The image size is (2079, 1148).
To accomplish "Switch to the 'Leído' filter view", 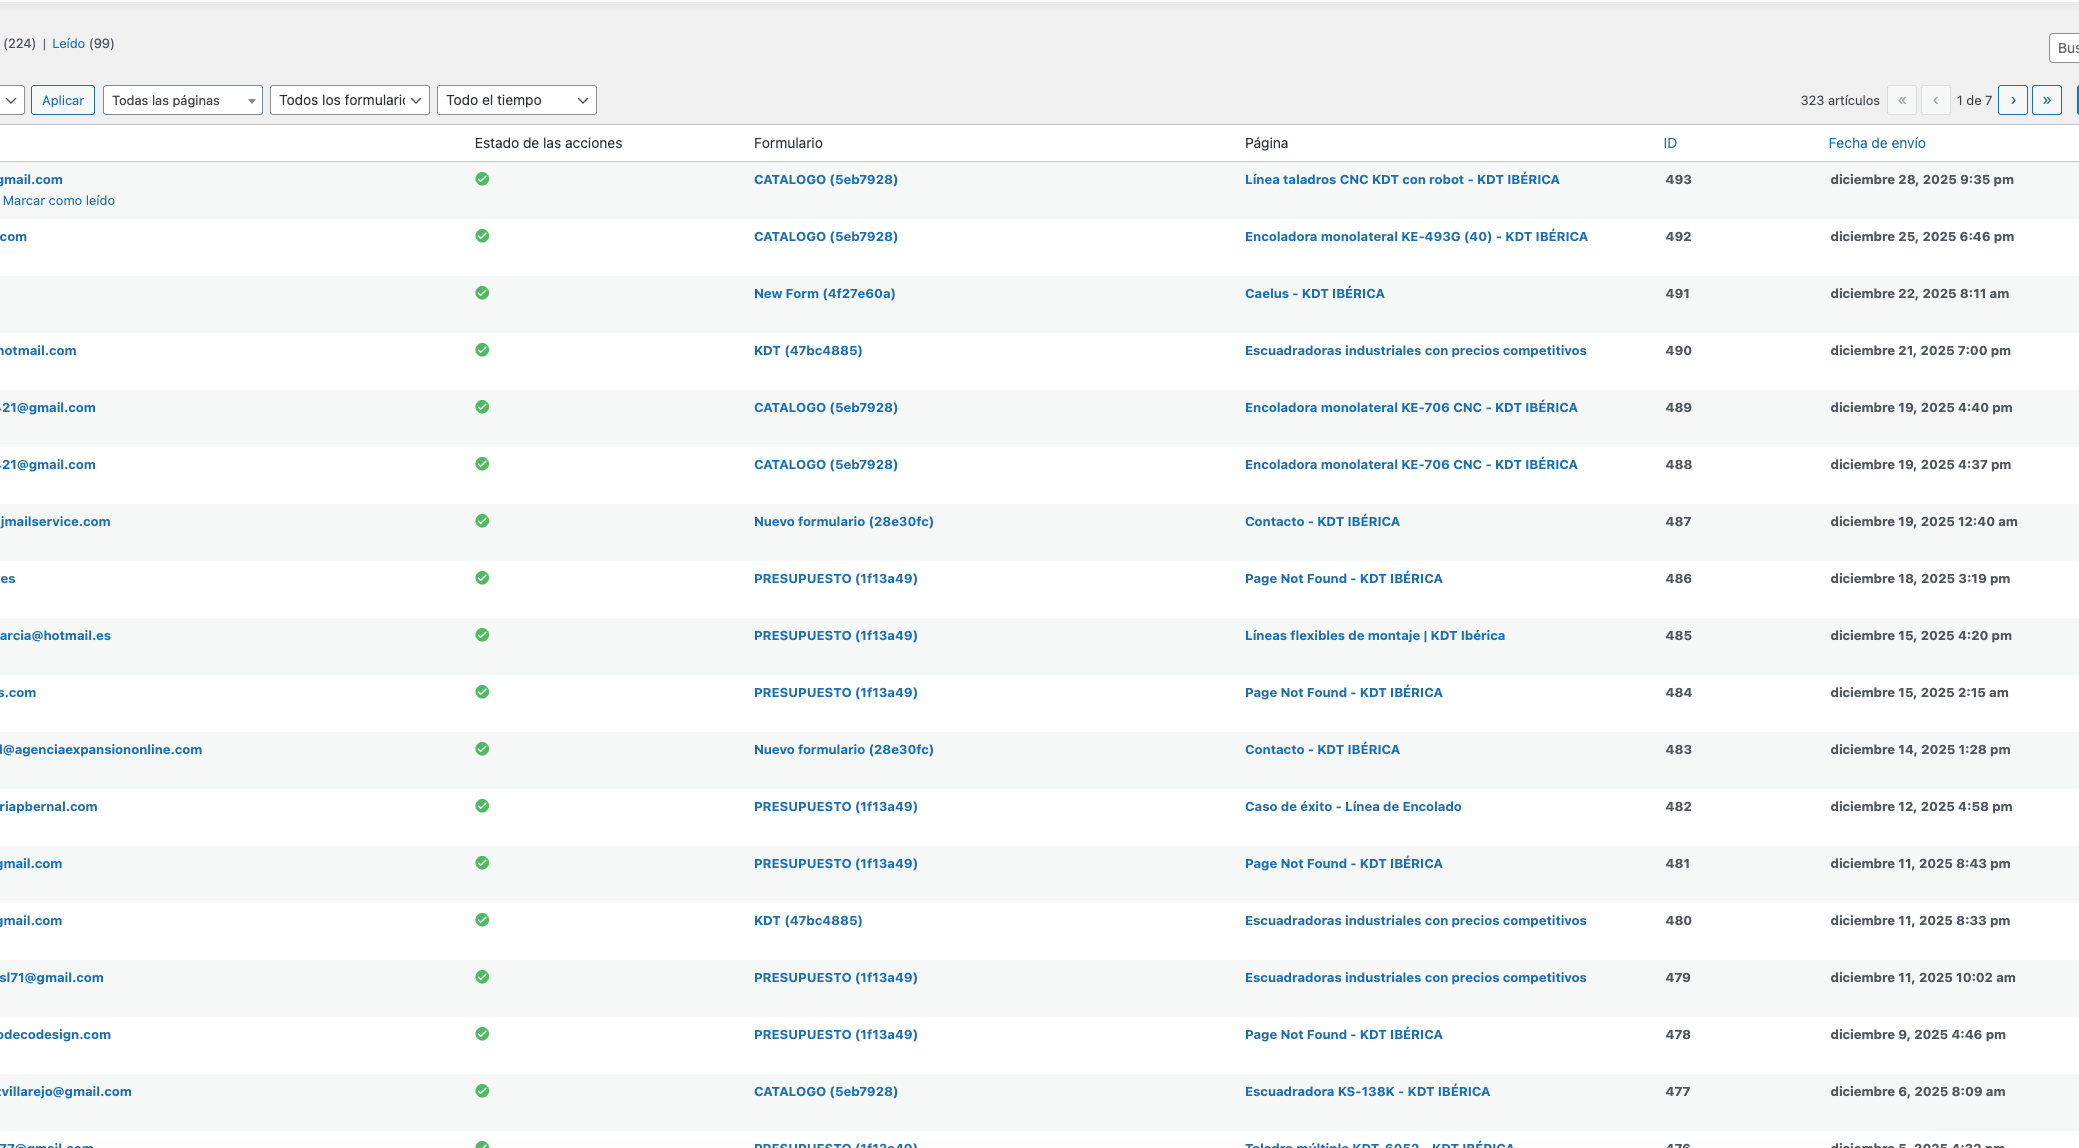I will point(68,43).
